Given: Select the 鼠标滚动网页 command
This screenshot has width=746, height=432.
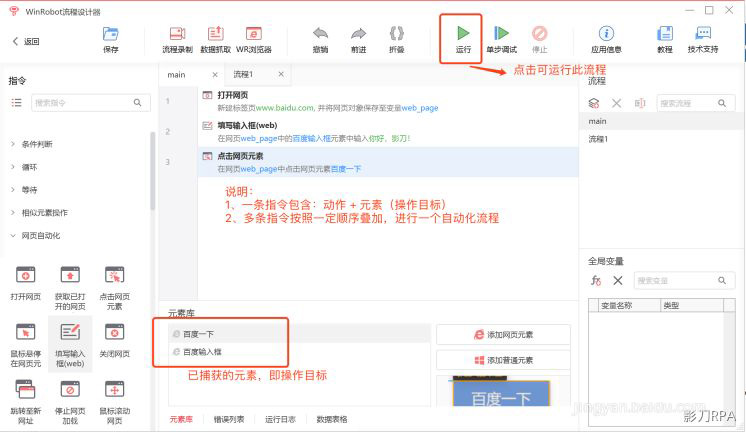Looking at the screenshot, I should click(x=115, y=402).
